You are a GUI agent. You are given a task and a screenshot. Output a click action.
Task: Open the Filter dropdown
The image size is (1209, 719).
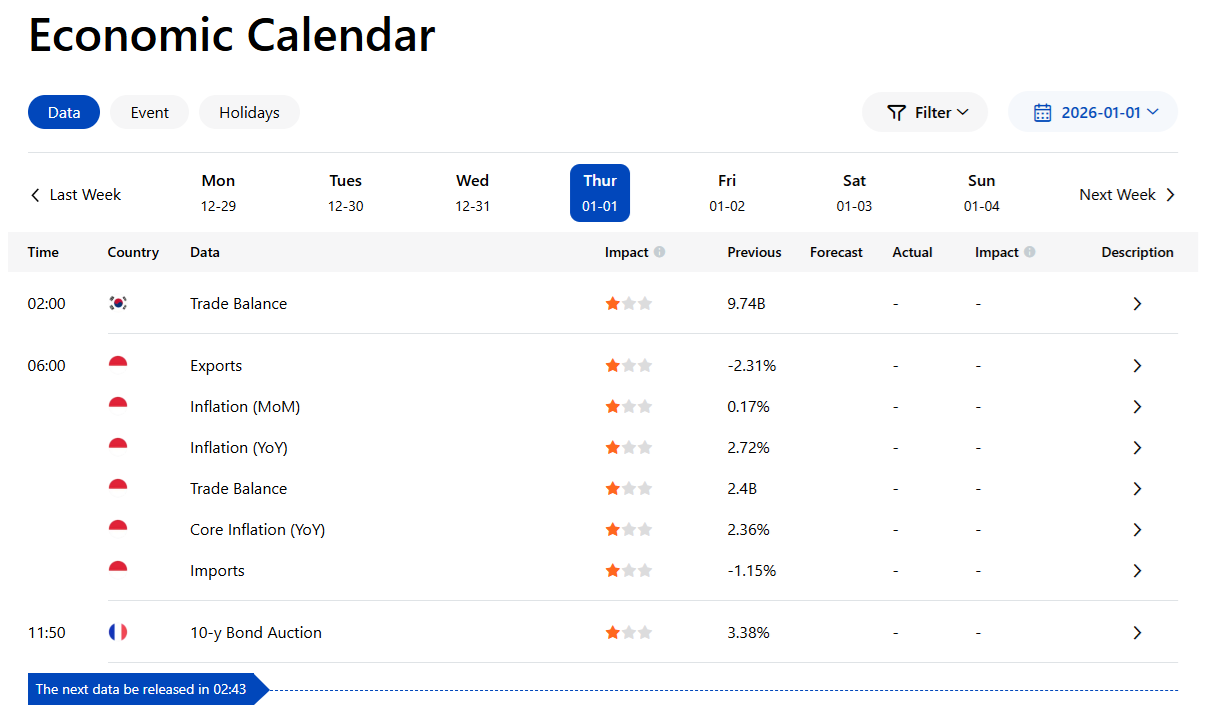pyautogui.click(x=925, y=112)
